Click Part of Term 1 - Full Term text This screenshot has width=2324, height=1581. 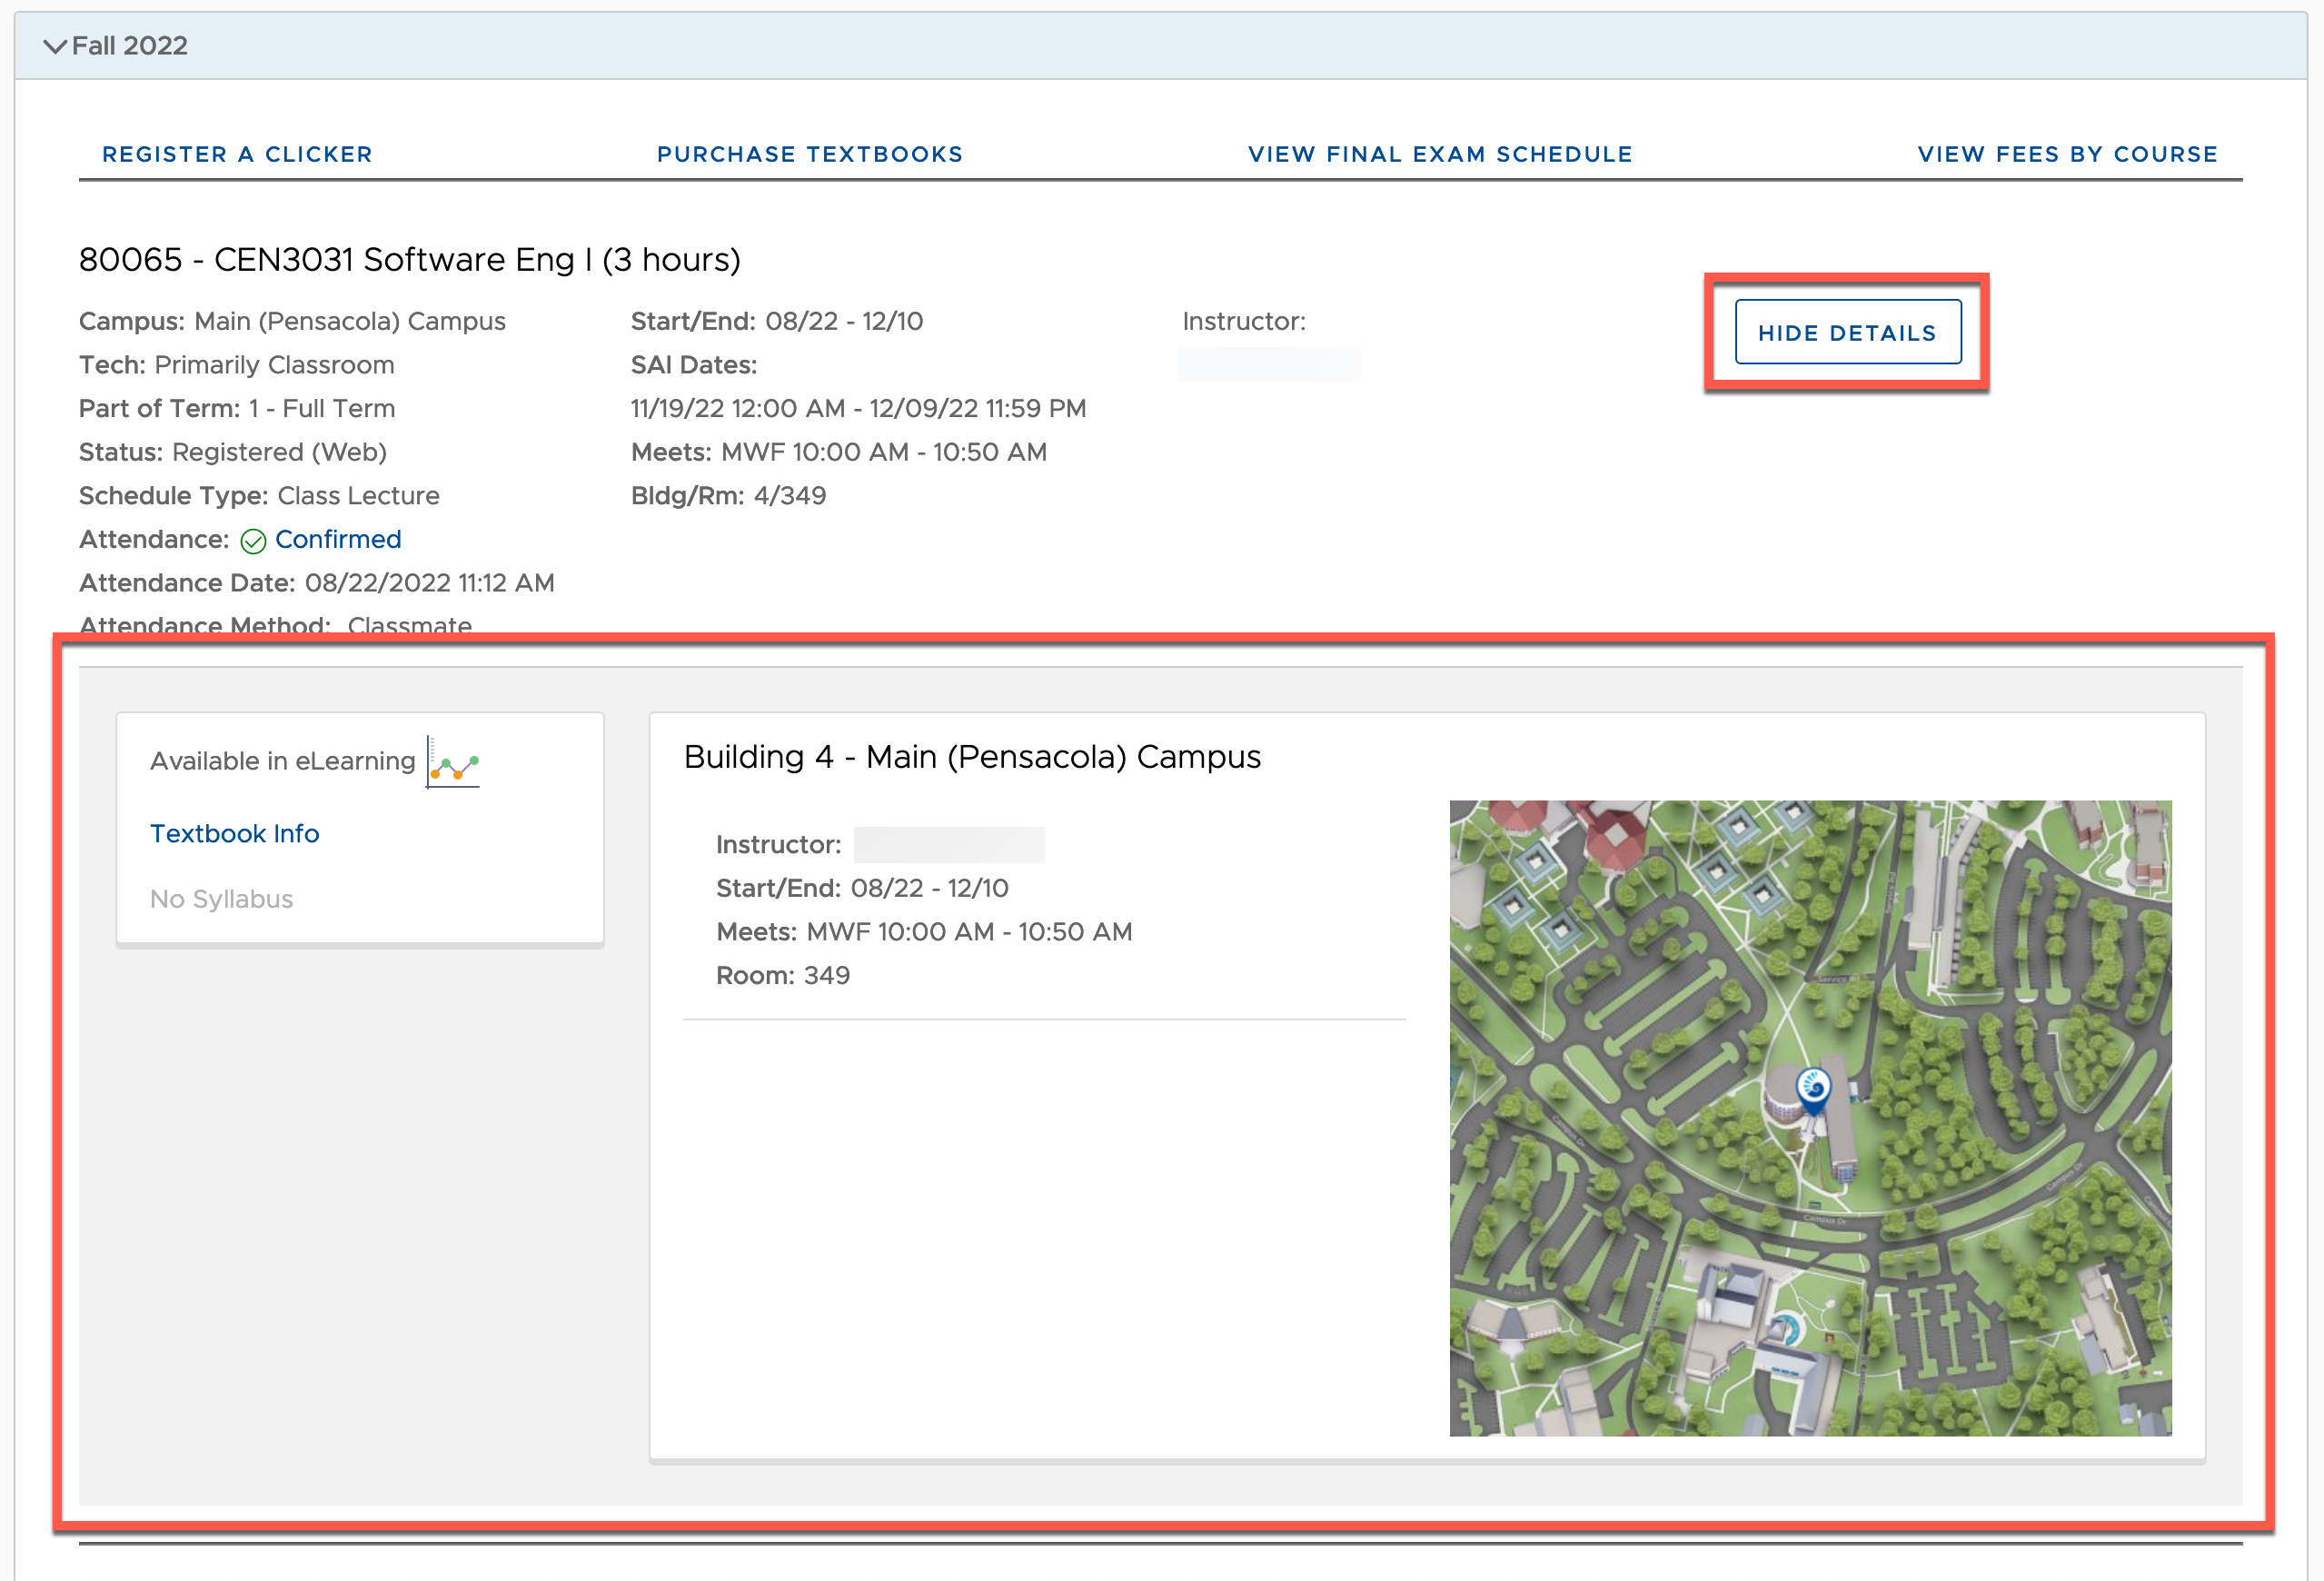tap(237, 408)
